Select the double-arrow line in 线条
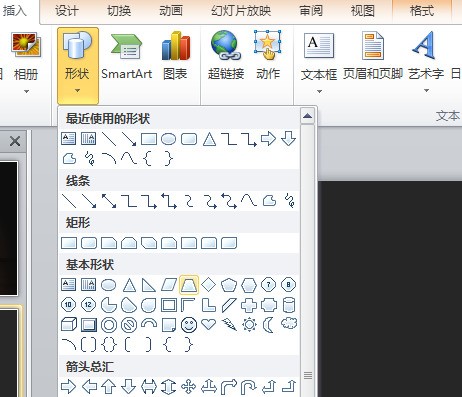Viewport: 462px width, 397px height. (x=109, y=201)
